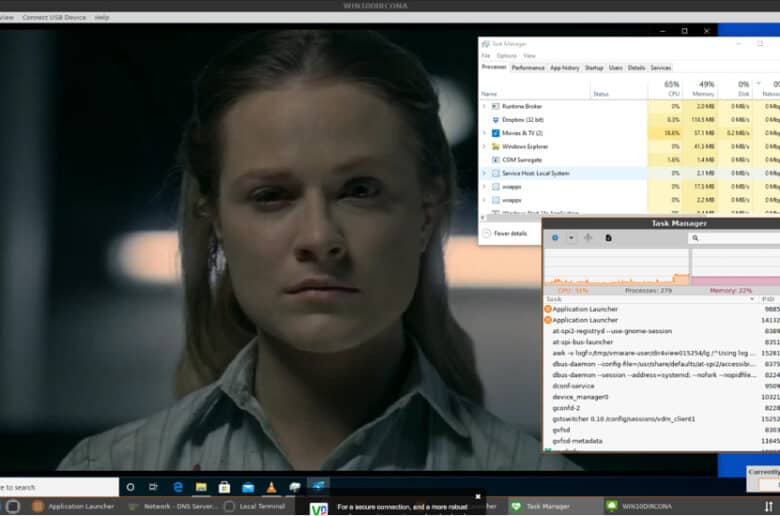Click the crosshair identify-window icon in Task Manager
This screenshot has height=516, width=780.
[588, 238]
